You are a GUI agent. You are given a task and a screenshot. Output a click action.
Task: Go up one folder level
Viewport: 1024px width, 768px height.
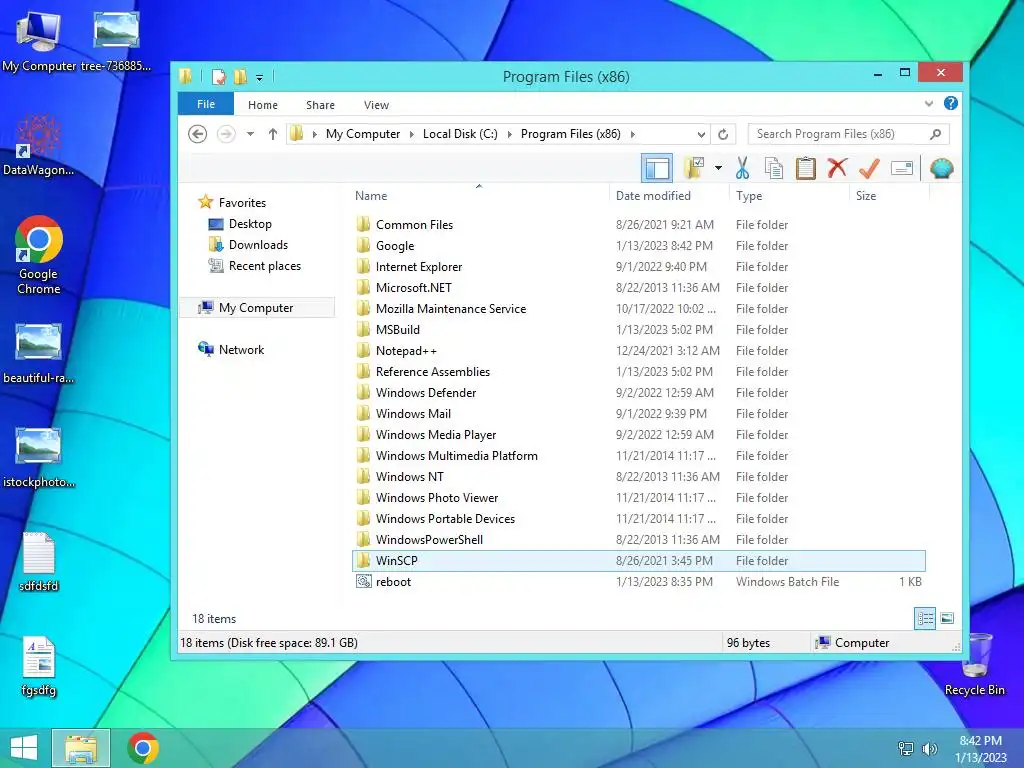tap(273, 134)
